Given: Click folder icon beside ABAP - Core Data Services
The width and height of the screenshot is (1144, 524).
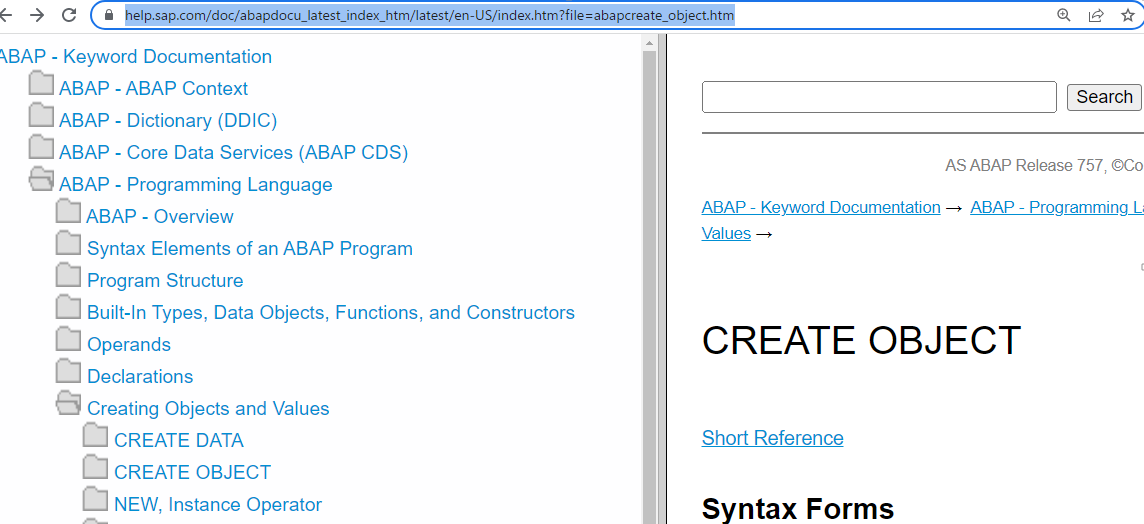Looking at the screenshot, I should pos(42,147).
